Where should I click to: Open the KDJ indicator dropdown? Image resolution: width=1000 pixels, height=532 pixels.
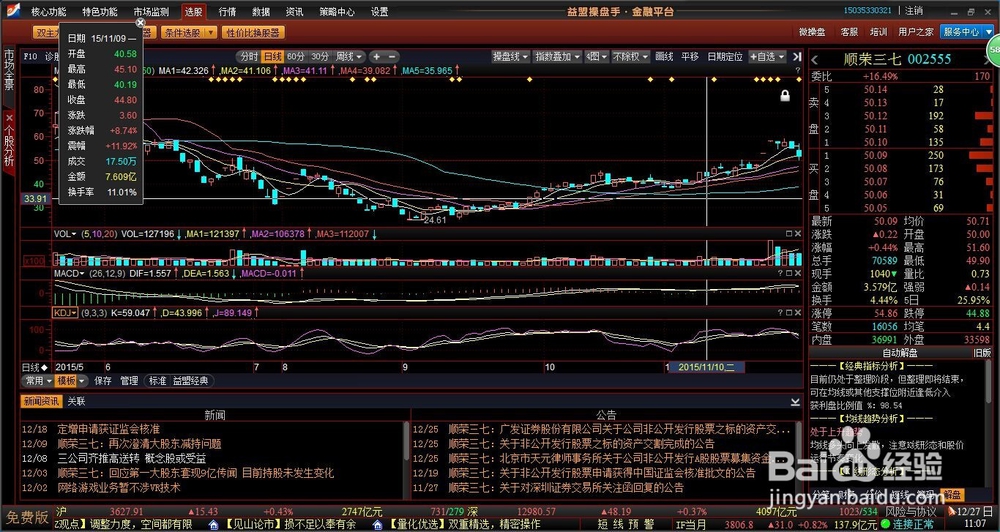coord(64,313)
